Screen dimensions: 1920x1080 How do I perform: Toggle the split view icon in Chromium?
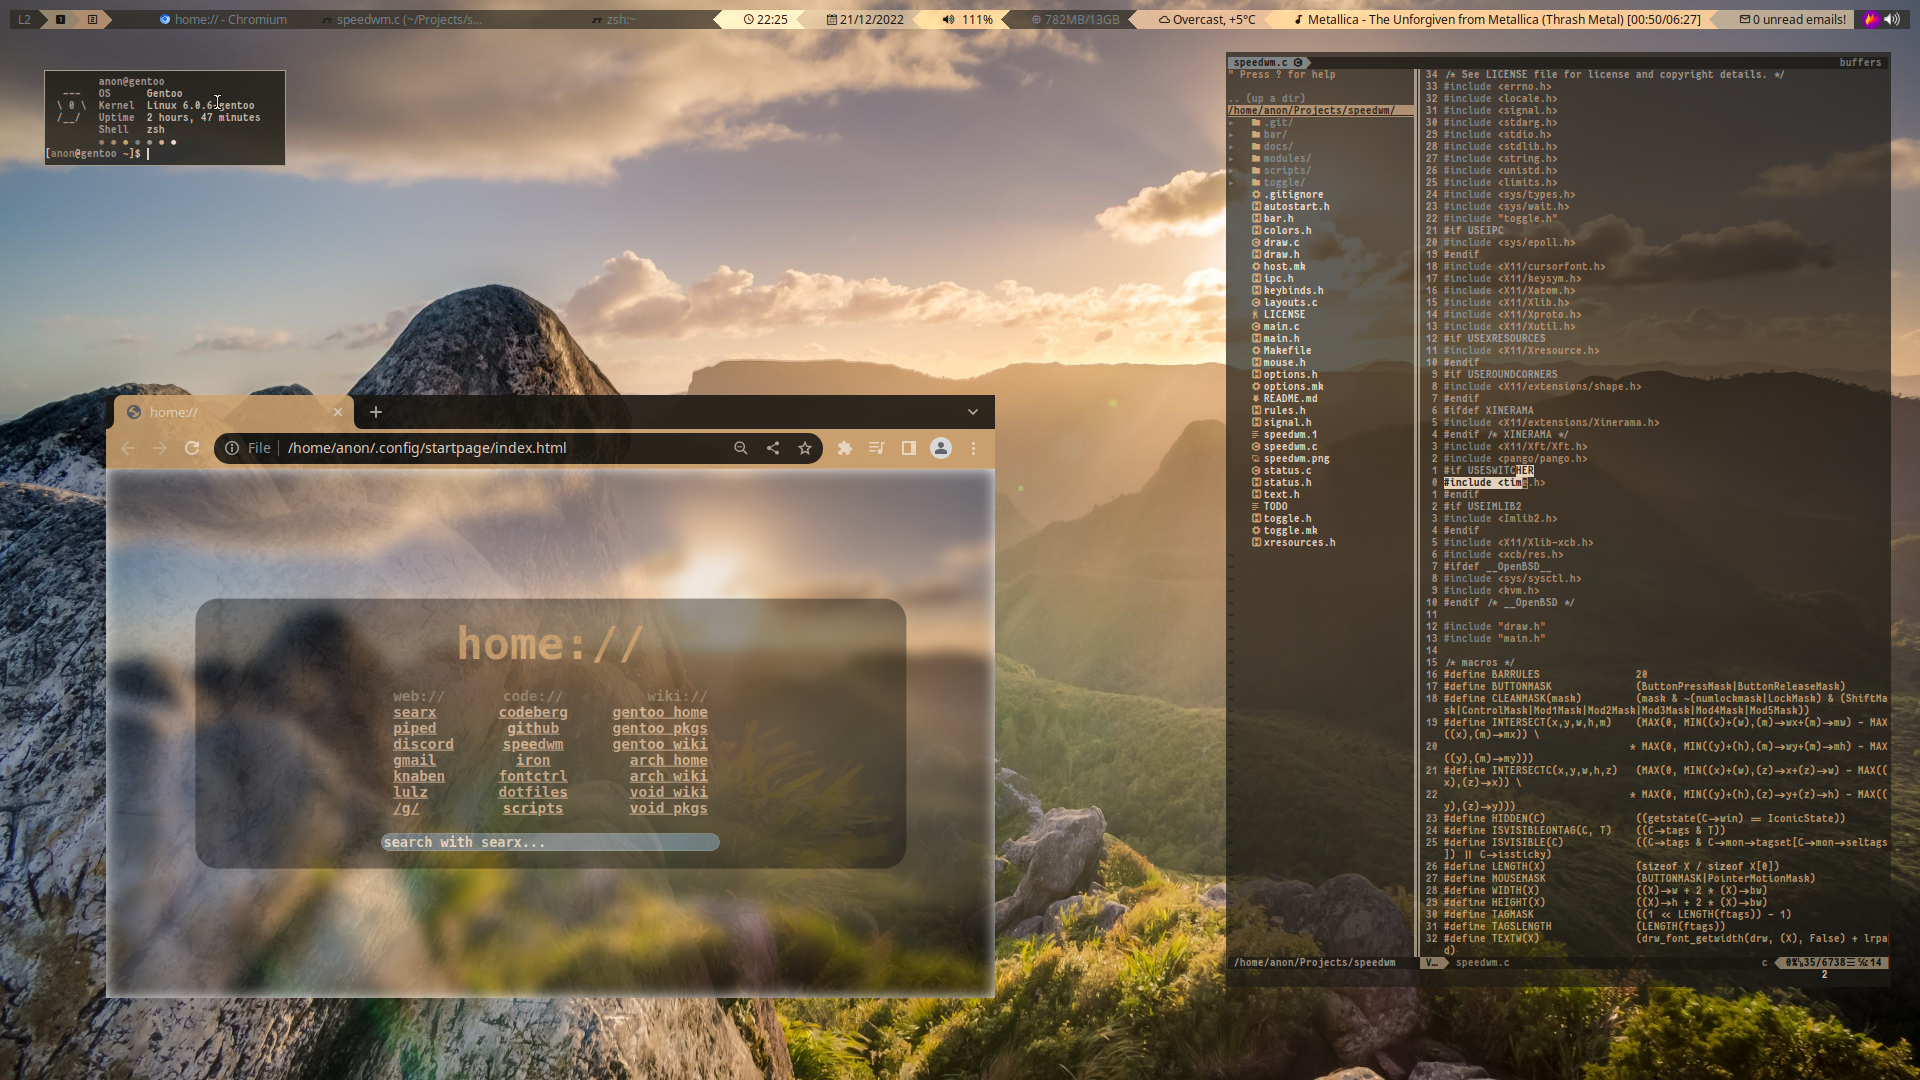[x=907, y=447]
